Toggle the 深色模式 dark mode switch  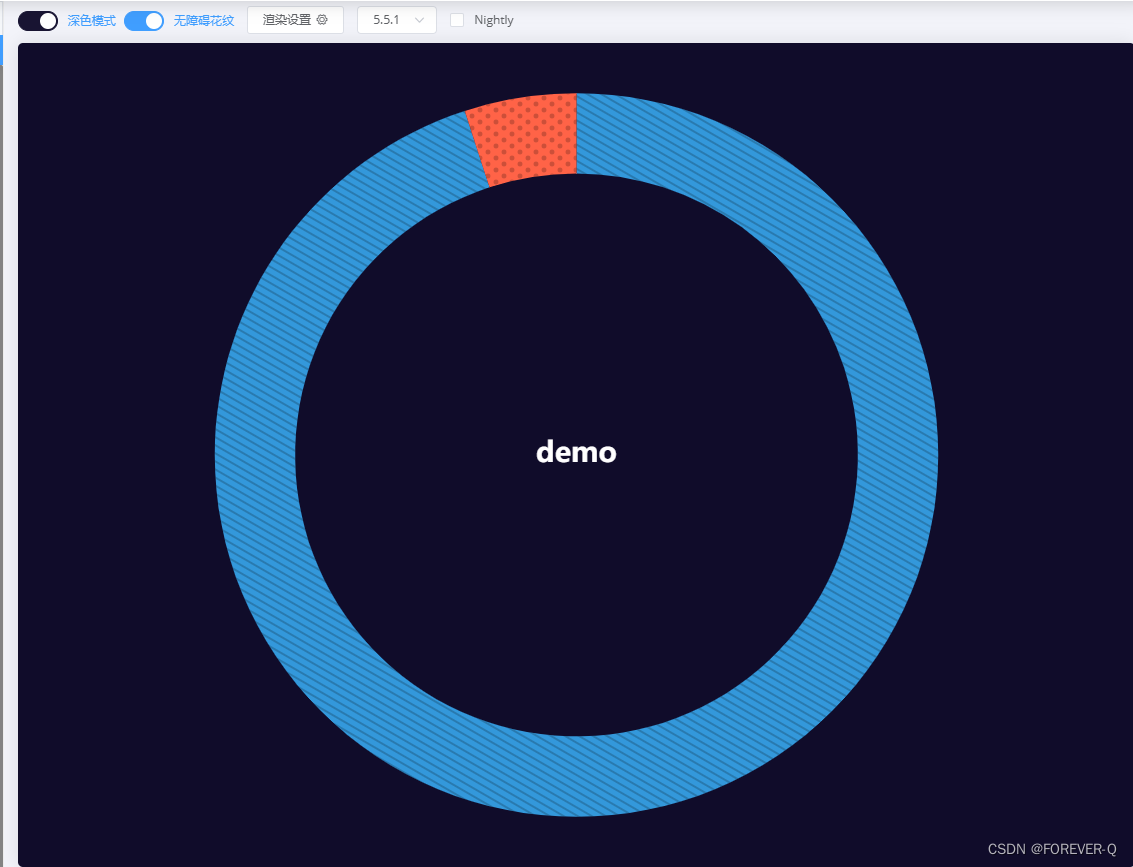[37, 20]
